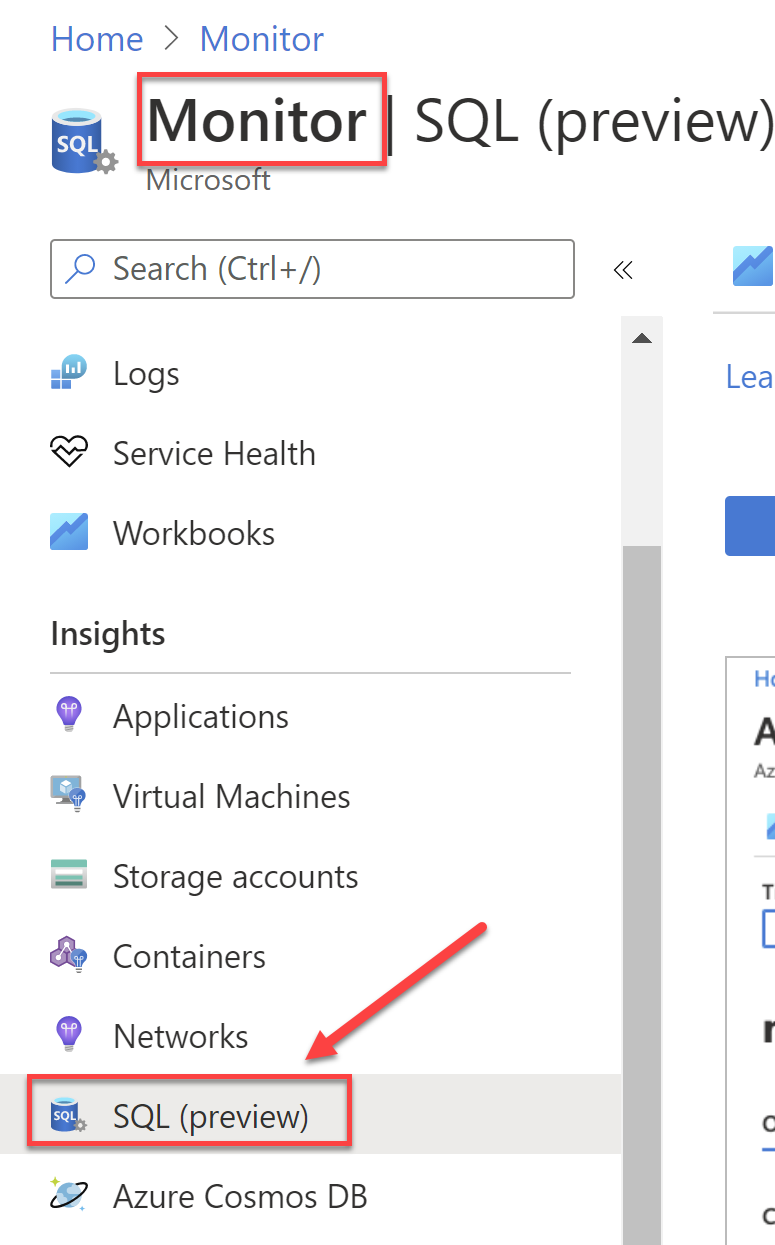Click the Microsoft subtitle text
Screen dimensions: 775x1245
click(208, 180)
